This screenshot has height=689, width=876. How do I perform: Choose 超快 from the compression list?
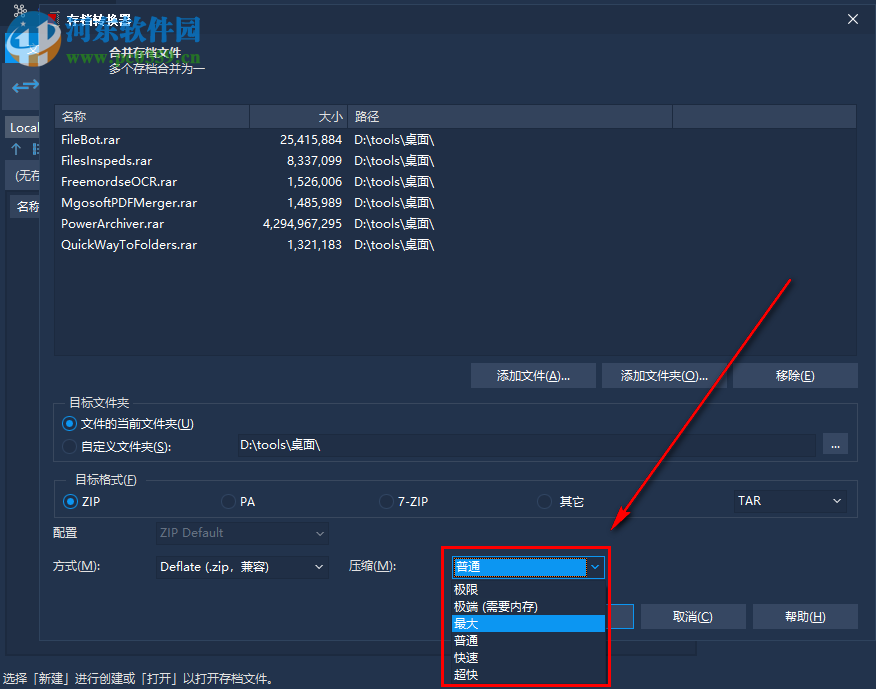pos(465,675)
